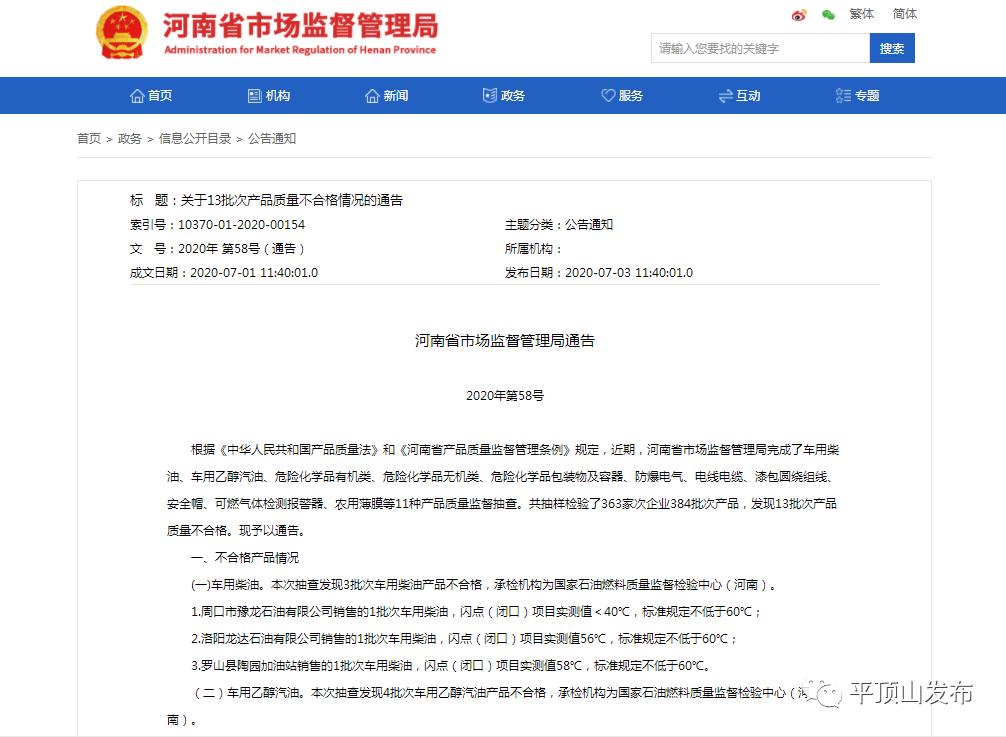
Task: Click the 机构 navigation icon
Action: pos(254,96)
